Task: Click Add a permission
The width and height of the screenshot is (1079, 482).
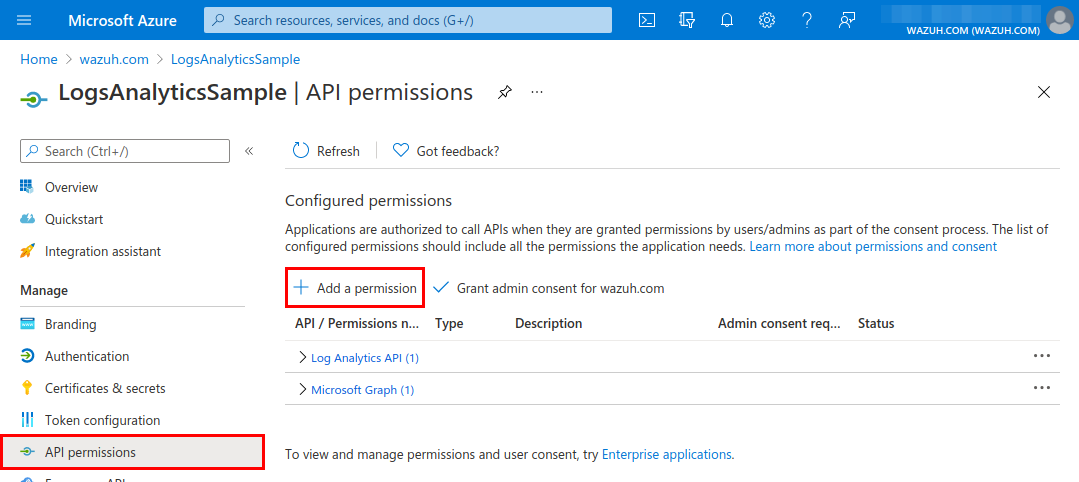Action: (355, 288)
